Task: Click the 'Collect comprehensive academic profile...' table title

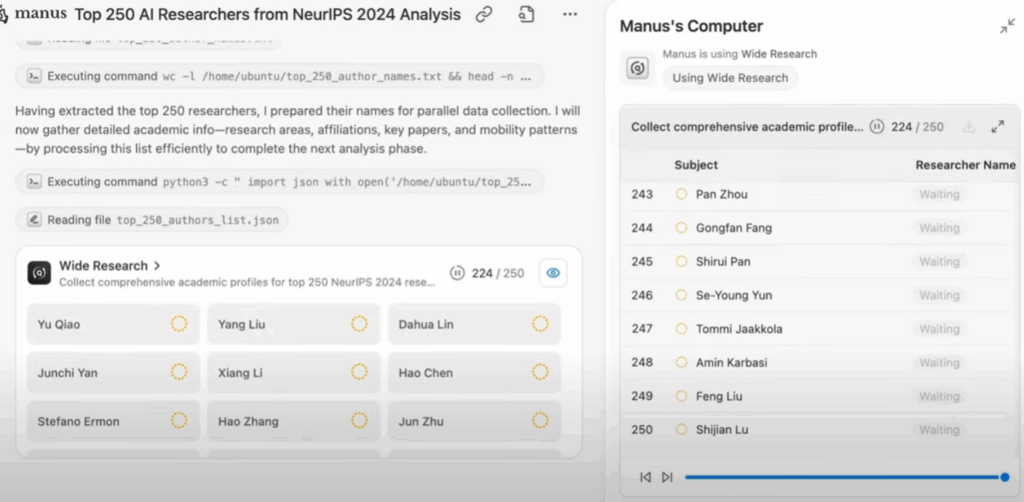Action: pos(747,127)
